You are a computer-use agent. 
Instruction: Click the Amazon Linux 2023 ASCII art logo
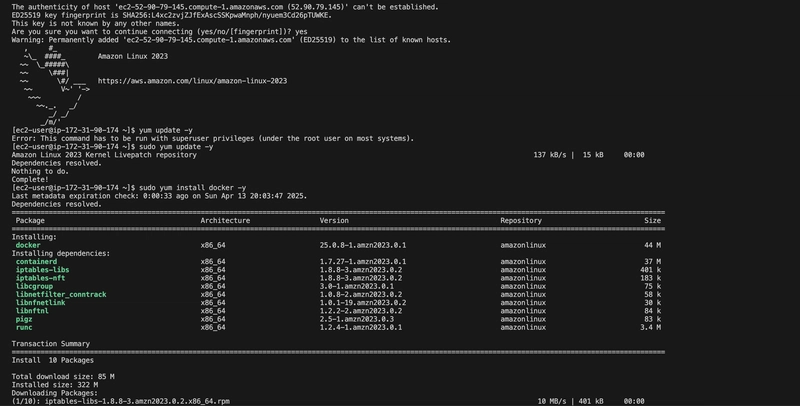[55, 85]
